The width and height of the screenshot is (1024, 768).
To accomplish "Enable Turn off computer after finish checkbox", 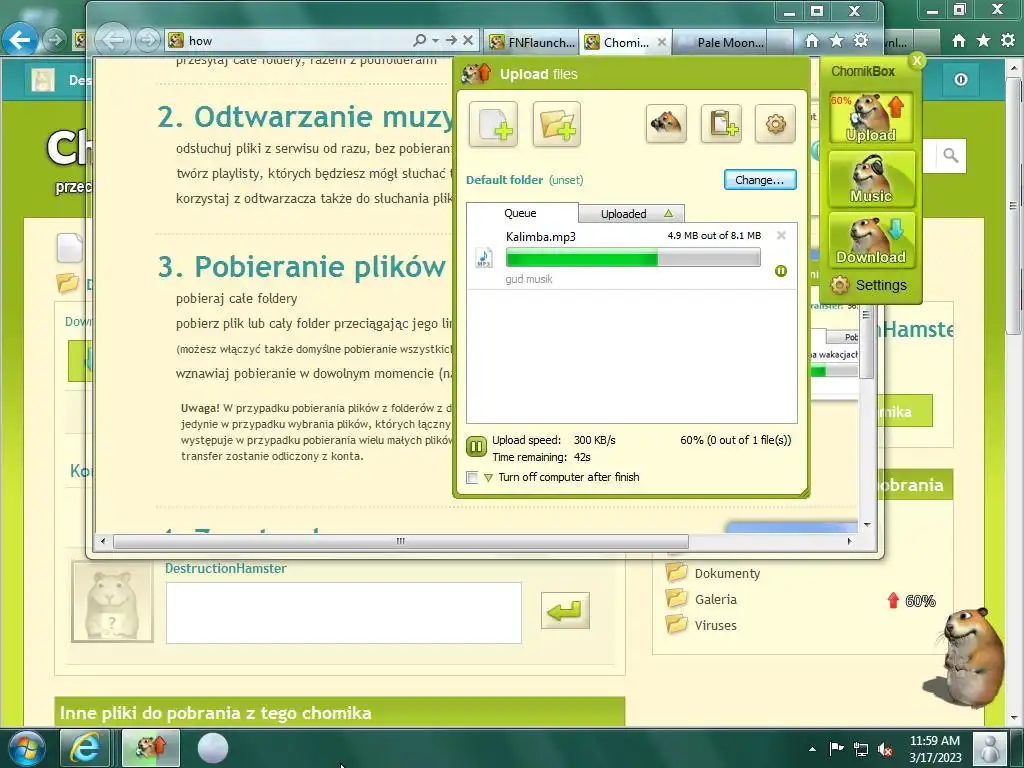I will pos(472,477).
